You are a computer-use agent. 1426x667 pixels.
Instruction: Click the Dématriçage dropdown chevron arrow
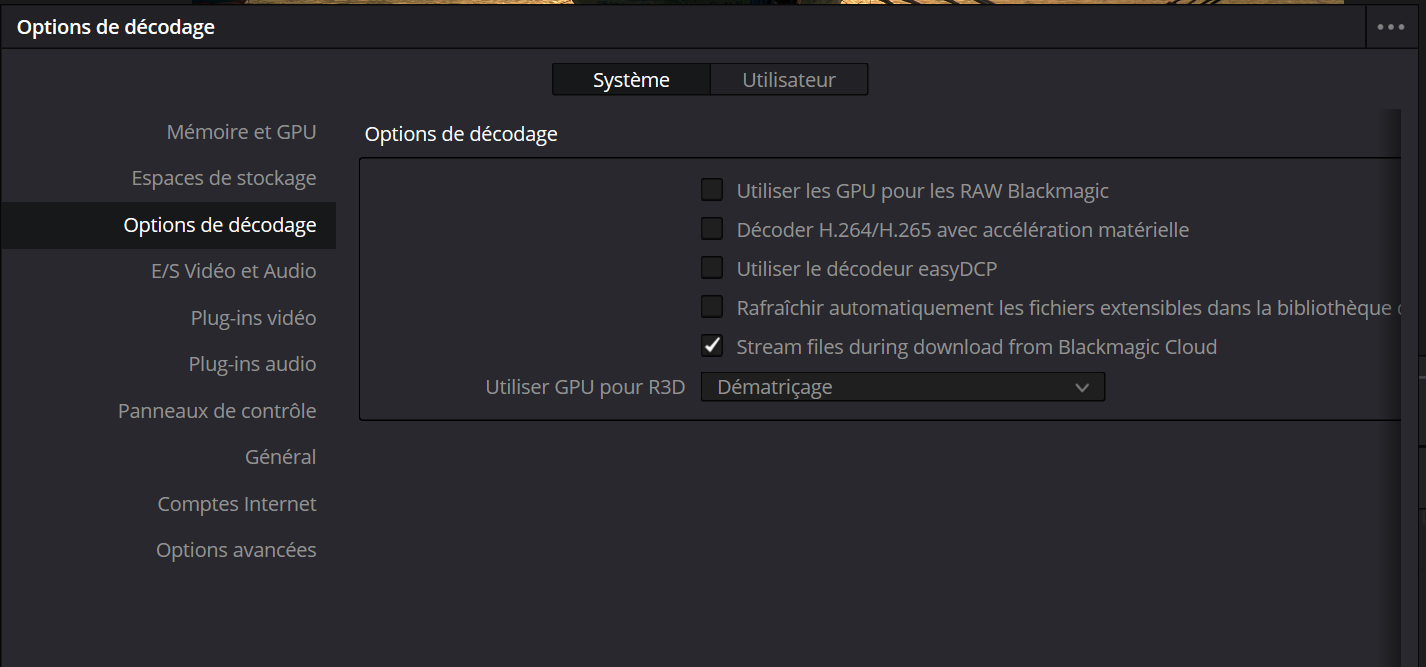[1081, 387]
